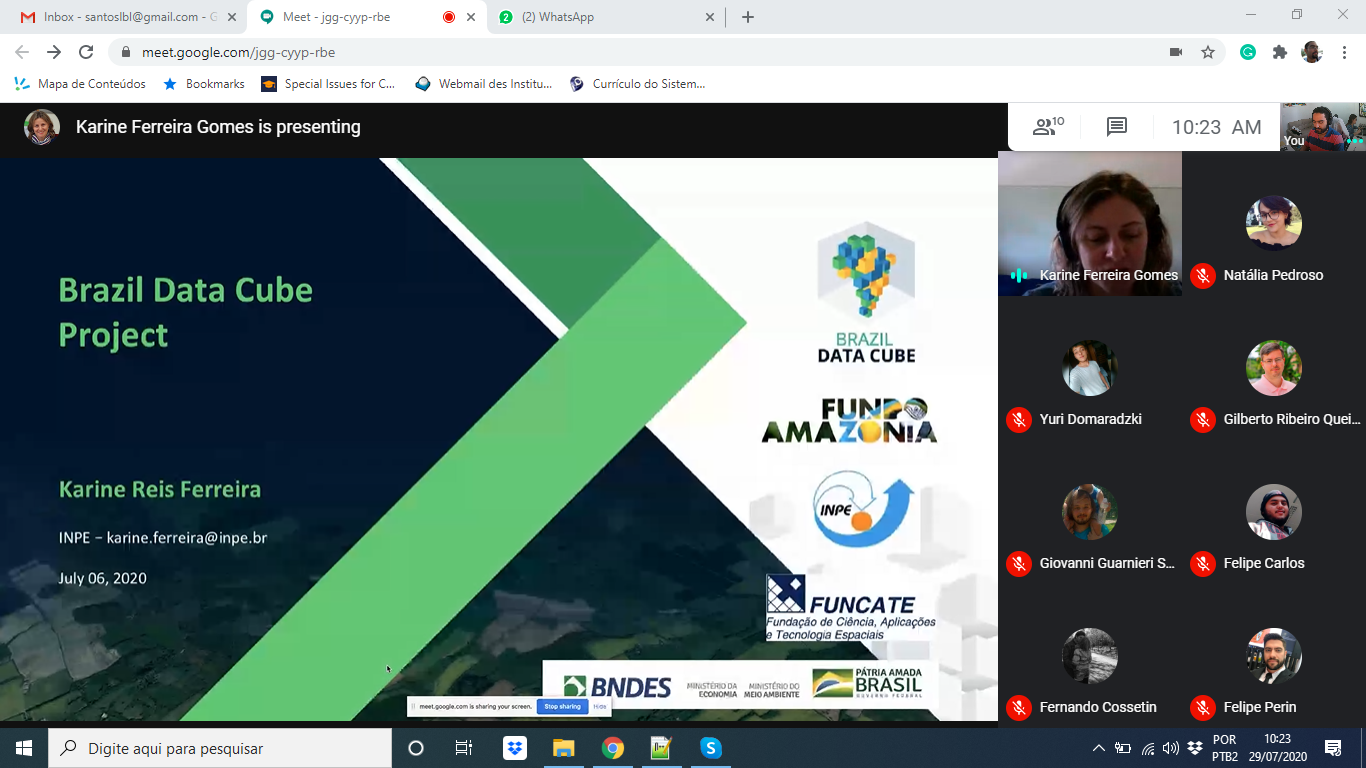
Task: Open the Extensions puzzle icon
Action: point(1280,52)
